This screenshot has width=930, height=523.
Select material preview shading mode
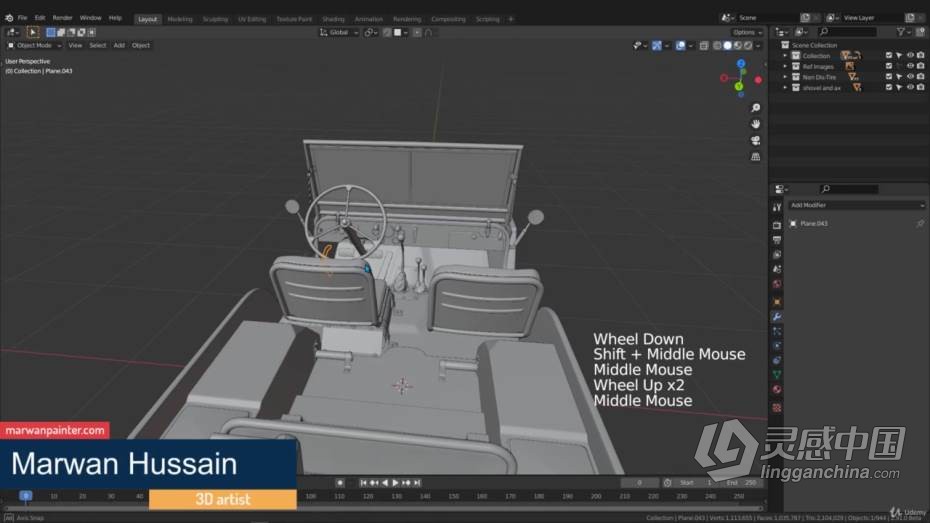coord(738,46)
